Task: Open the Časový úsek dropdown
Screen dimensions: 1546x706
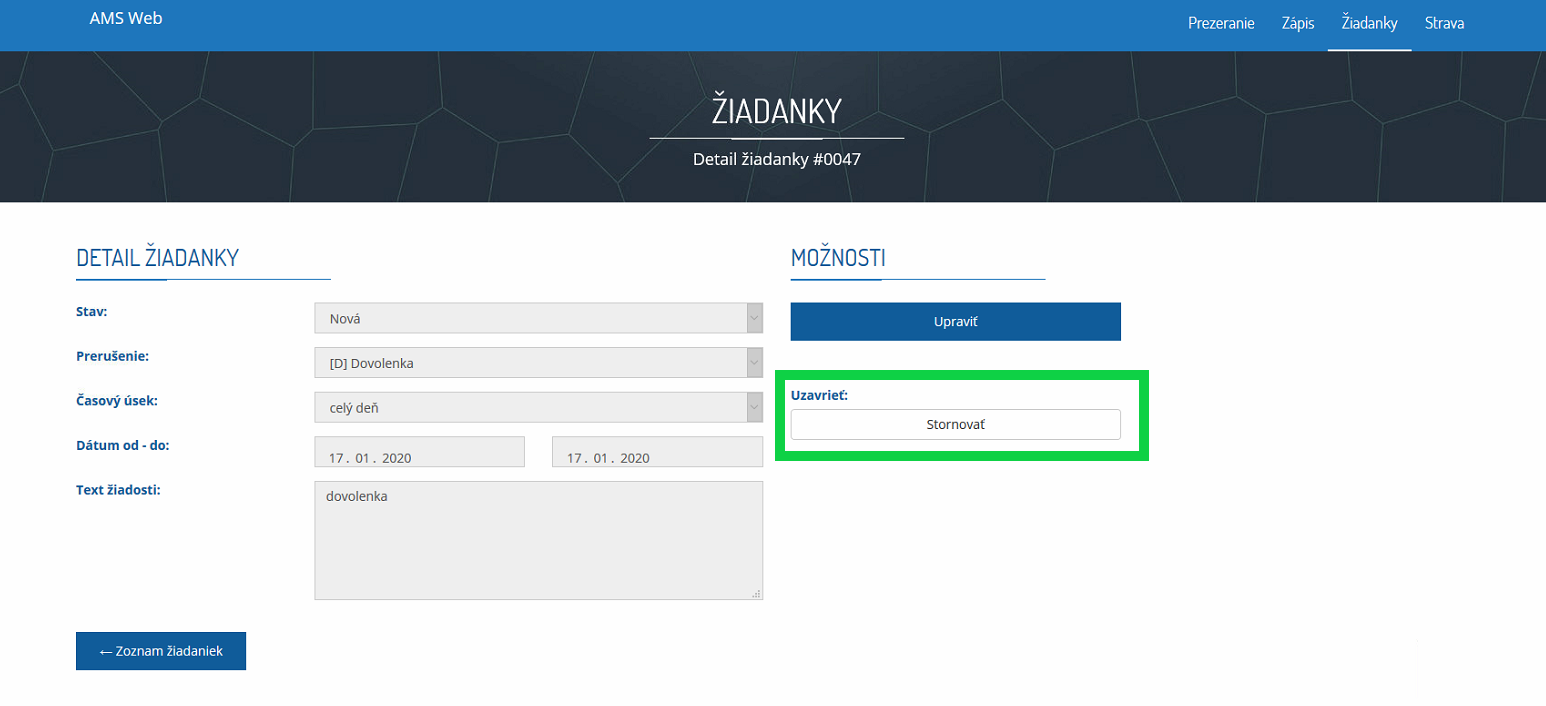Action: [538, 407]
